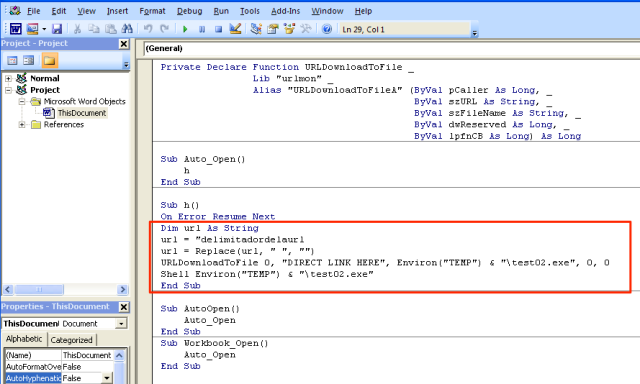640x384 pixels.
Task: Click the Ln 29, Col 1 position field
Action: point(405,29)
